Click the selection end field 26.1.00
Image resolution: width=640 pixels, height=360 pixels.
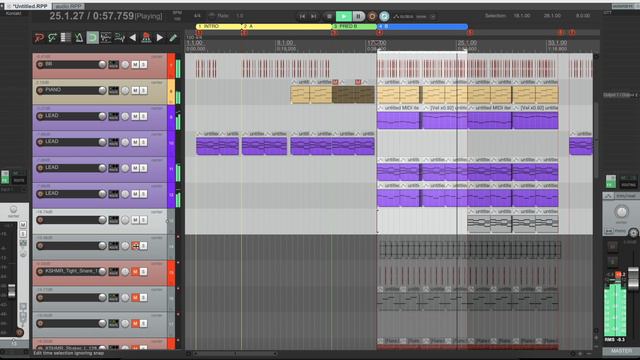552,16
